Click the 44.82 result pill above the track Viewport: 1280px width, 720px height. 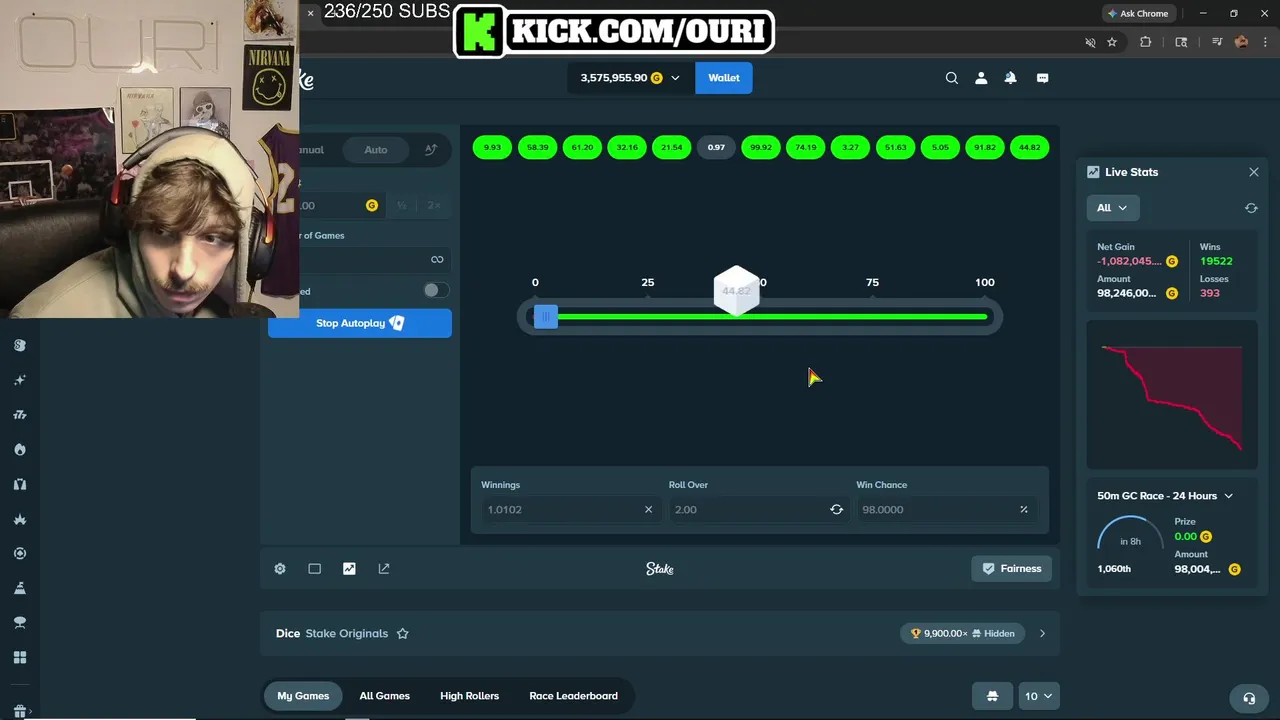coord(1029,147)
